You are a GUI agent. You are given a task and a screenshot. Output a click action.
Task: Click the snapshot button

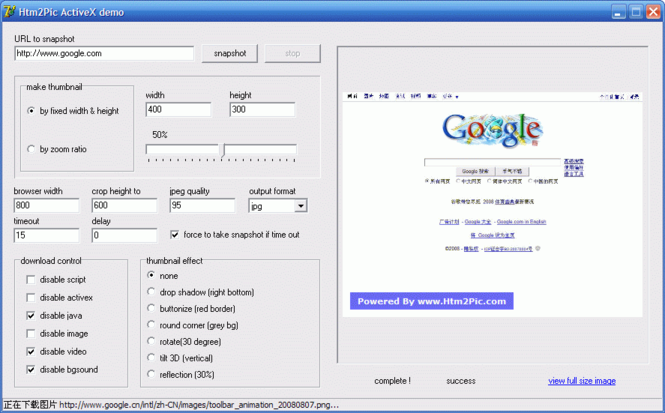pos(229,53)
